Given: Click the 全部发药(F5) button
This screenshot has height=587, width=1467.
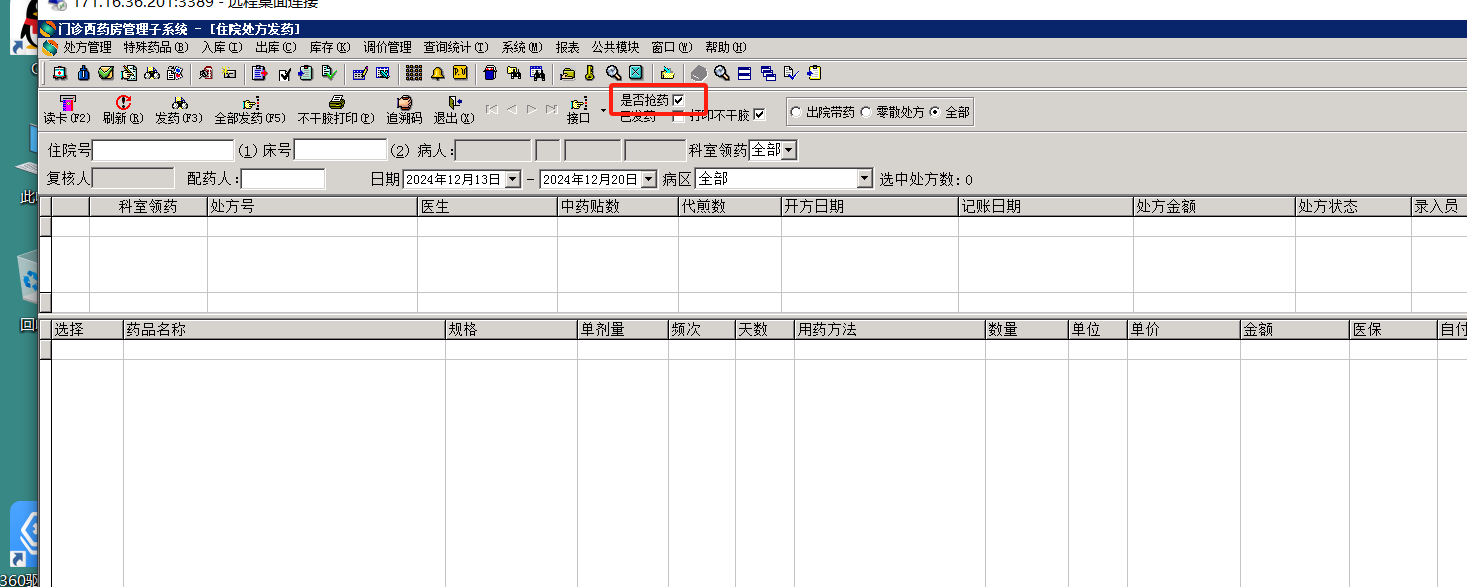Looking at the screenshot, I should click(x=250, y=110).
